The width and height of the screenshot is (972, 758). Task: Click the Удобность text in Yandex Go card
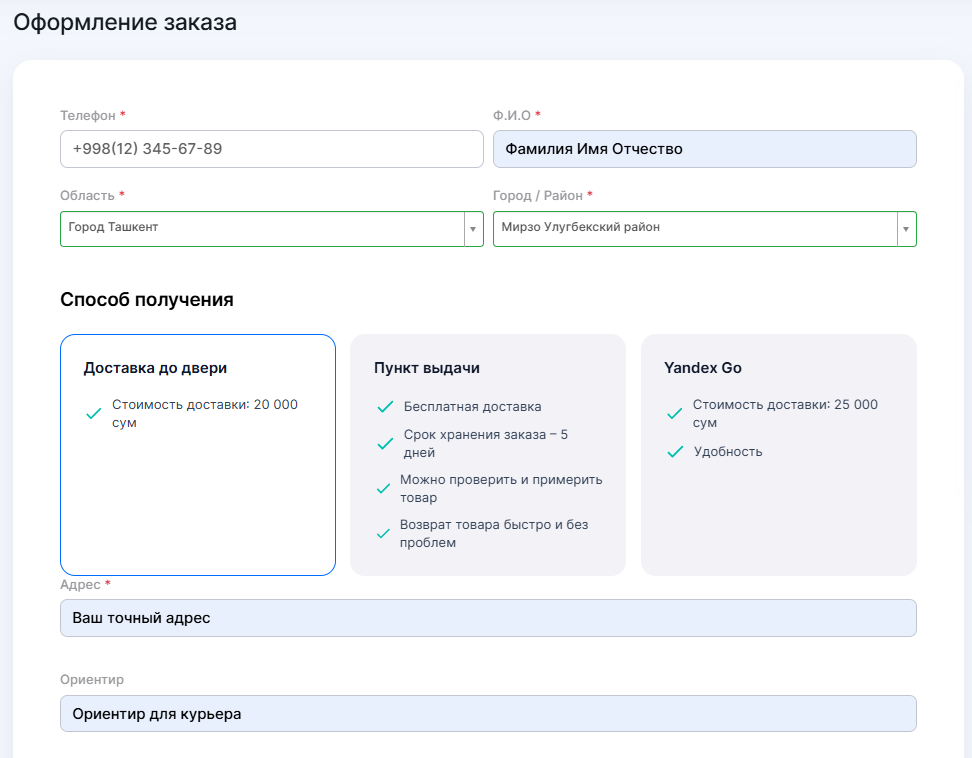pyautogui.click(x=728, y=451)
